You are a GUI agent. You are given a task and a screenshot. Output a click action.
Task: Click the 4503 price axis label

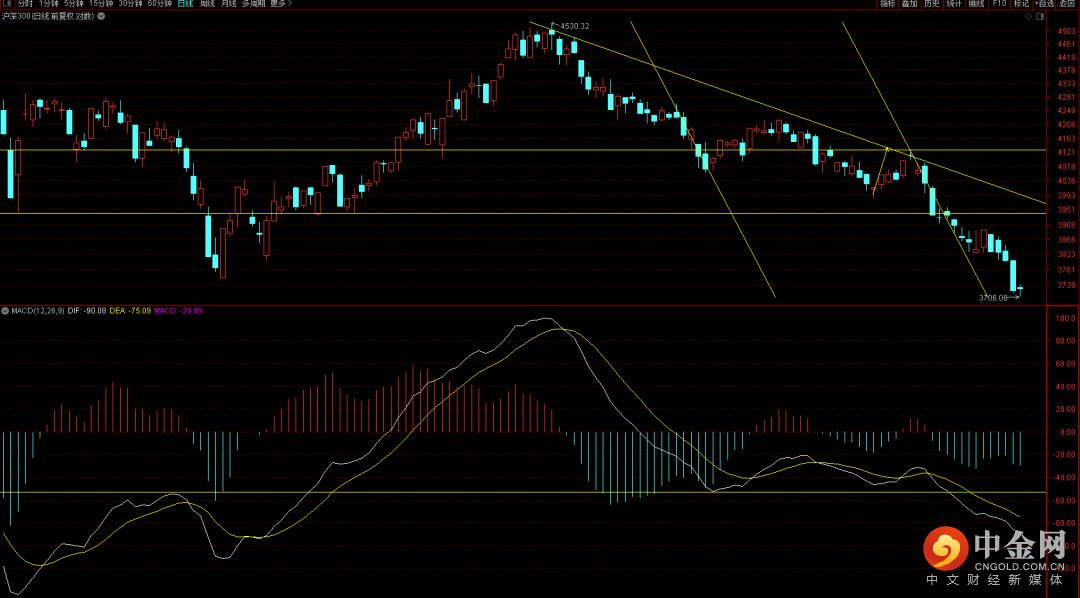1066,31
